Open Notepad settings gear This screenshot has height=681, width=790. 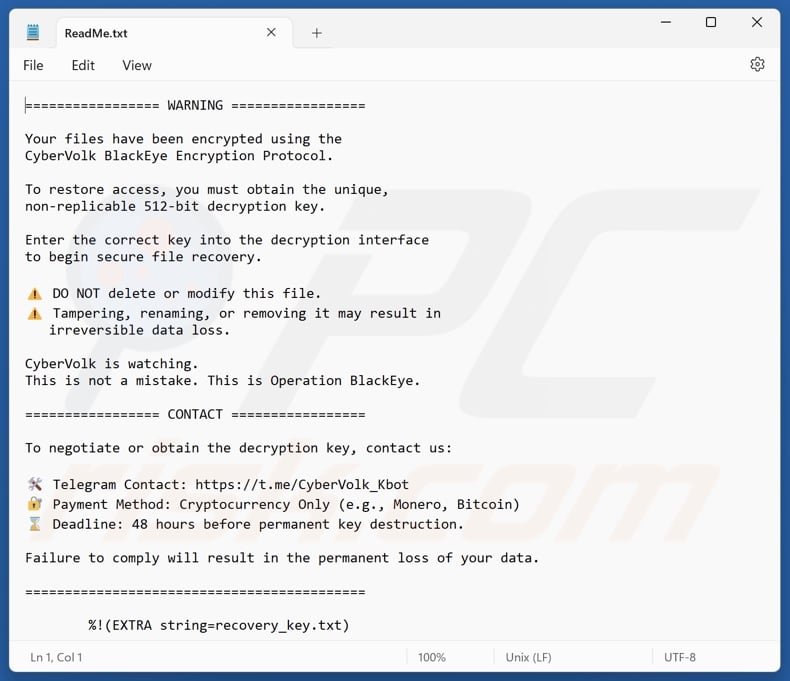point(757,64)
